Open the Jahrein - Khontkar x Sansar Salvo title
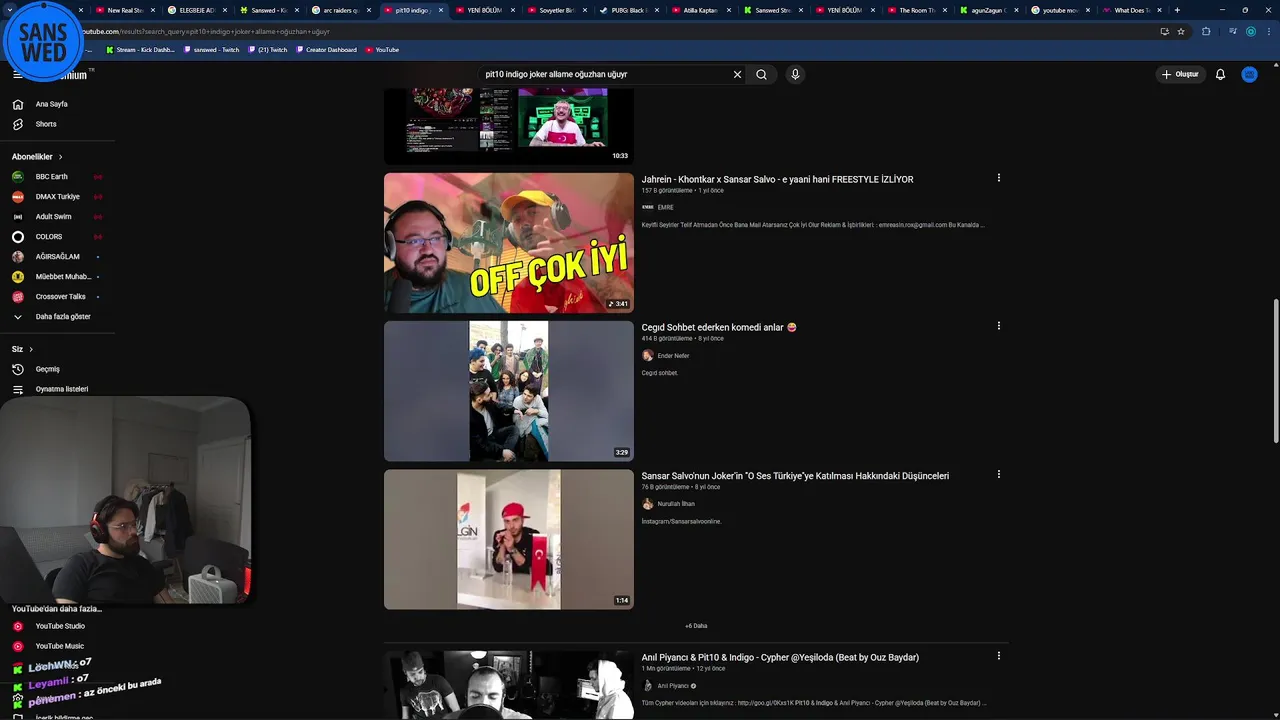This screenshot has width=1280, height=720. 777,179
